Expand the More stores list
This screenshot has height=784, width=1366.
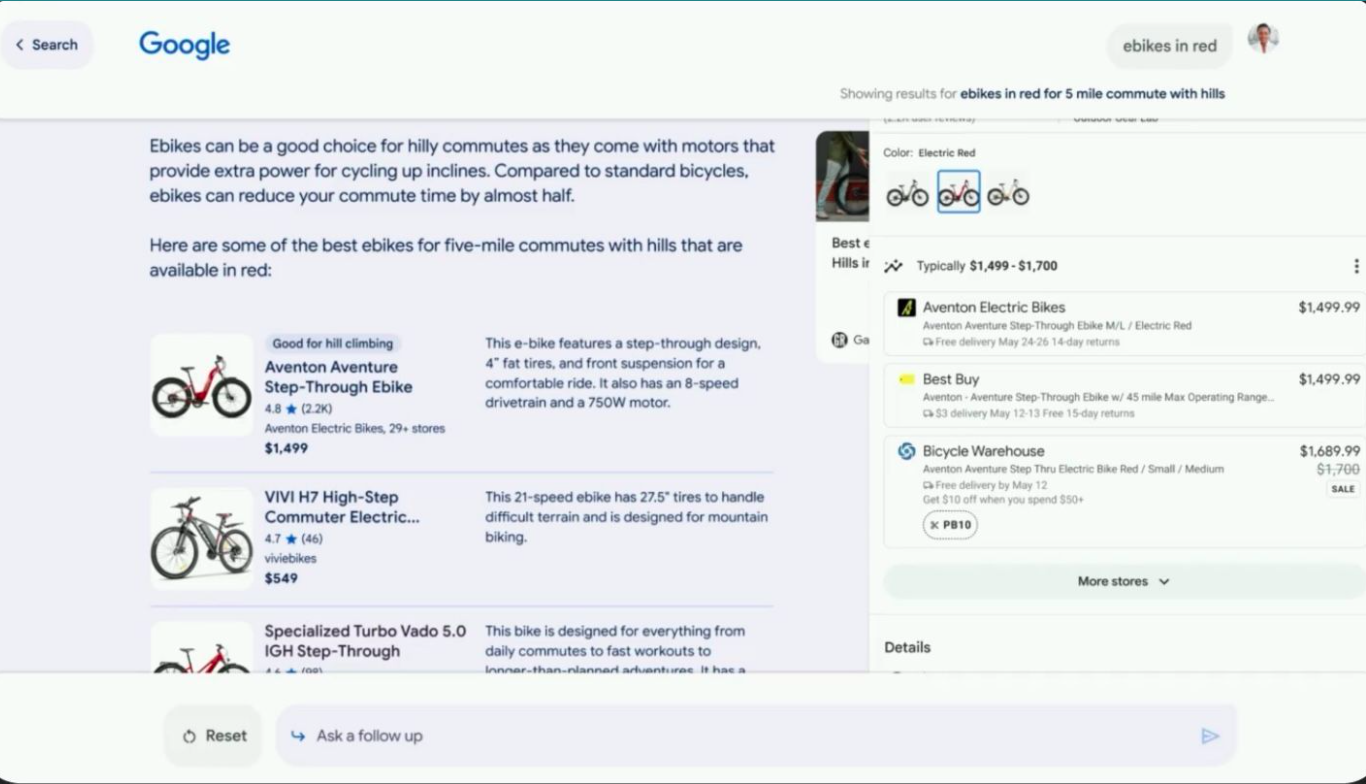[x=1124, y=581]
